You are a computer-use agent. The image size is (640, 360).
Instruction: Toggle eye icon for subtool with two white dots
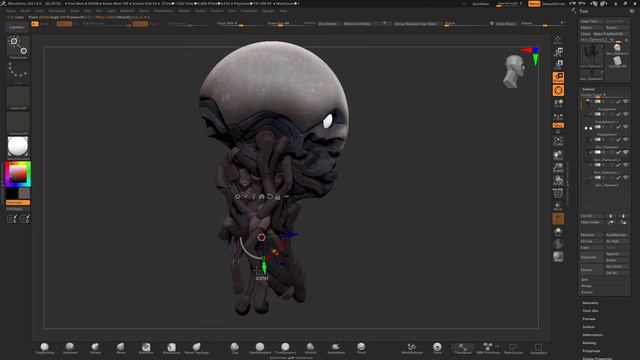[626, 127]
